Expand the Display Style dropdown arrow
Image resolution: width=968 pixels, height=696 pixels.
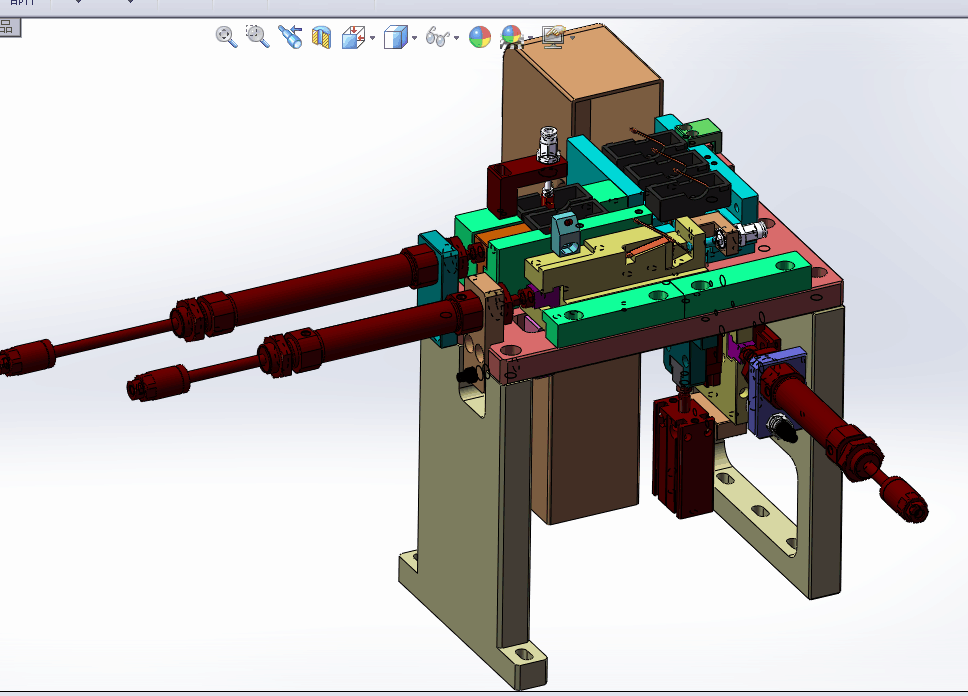[414, 38]
